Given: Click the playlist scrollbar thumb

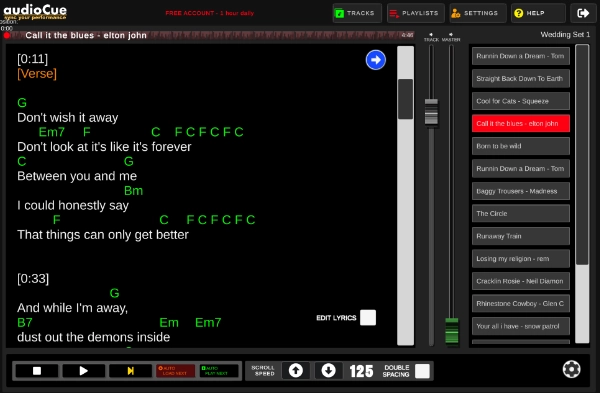Looking at the screenshot, I should tap(582, 155).
